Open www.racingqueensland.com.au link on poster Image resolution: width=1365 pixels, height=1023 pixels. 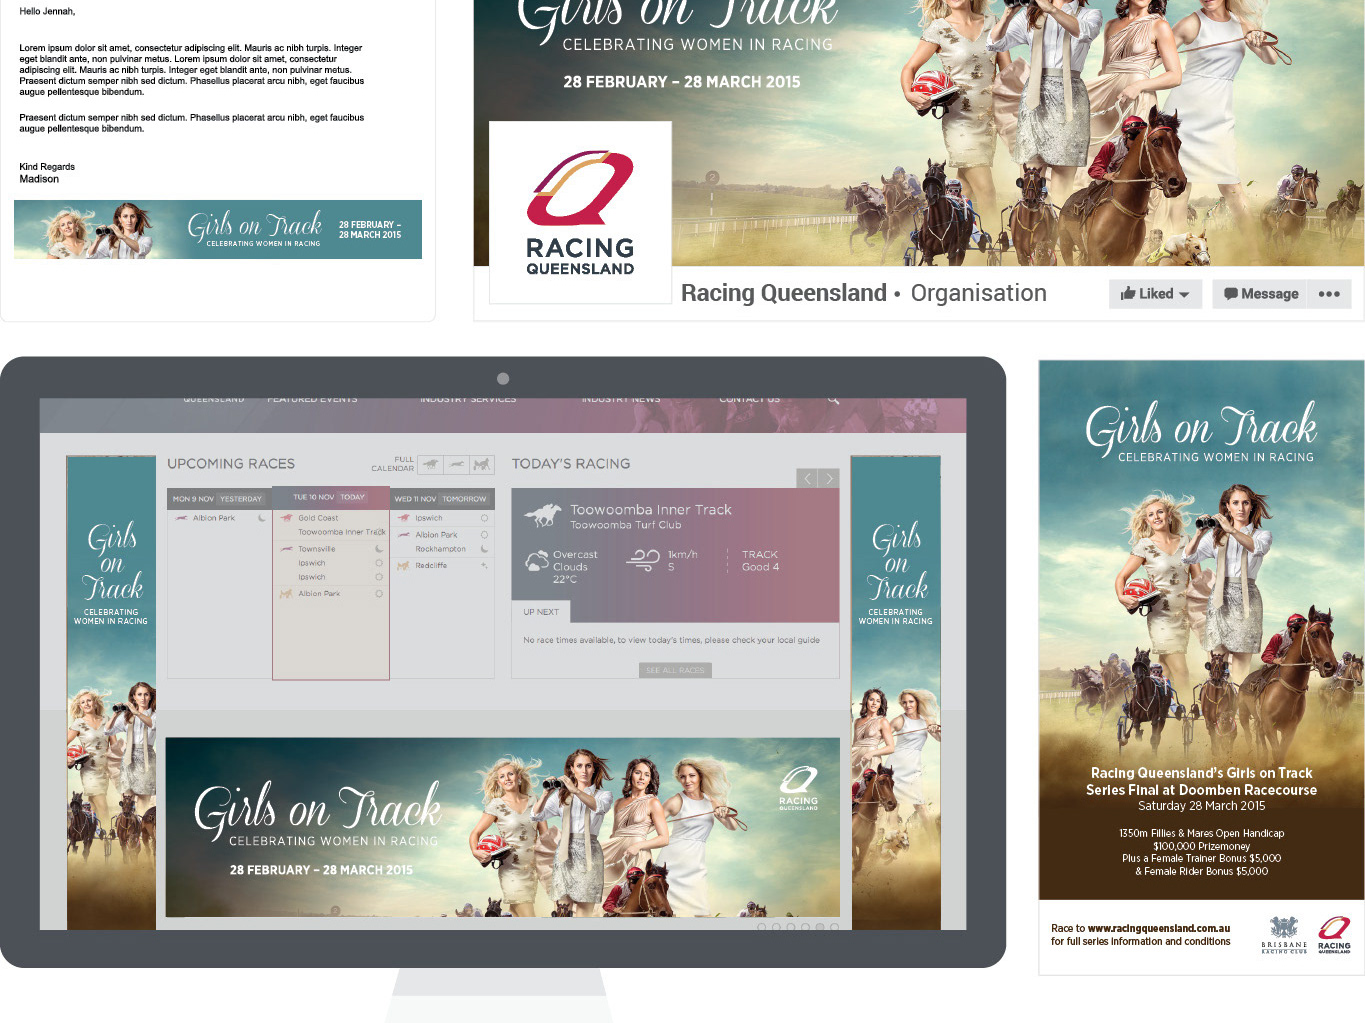(1158, 928)
